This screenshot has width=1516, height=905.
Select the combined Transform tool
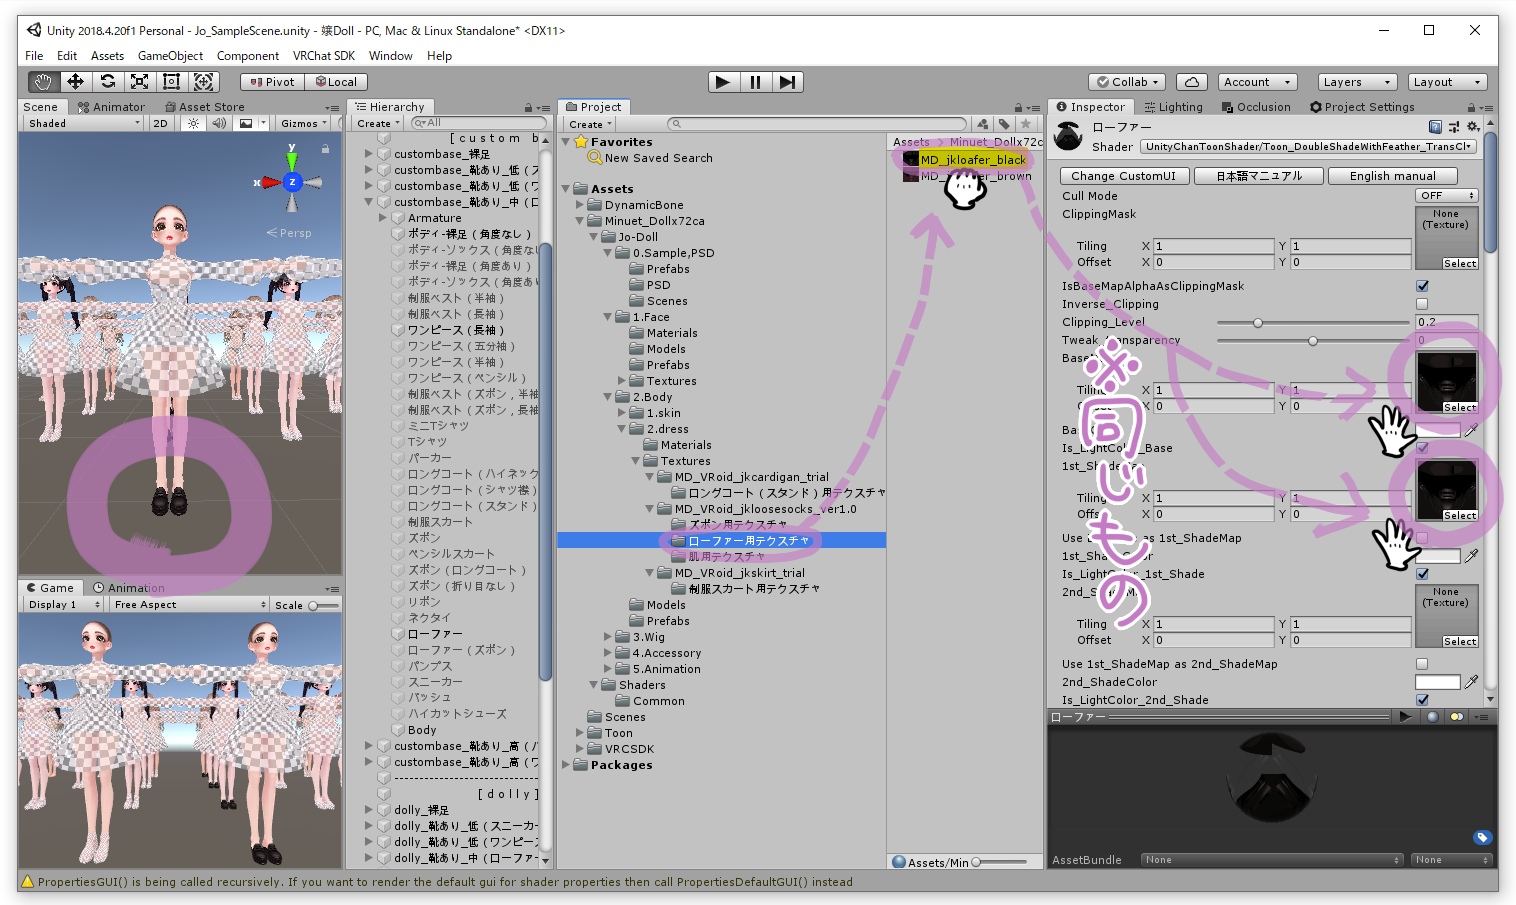click(x=204, y=82)
